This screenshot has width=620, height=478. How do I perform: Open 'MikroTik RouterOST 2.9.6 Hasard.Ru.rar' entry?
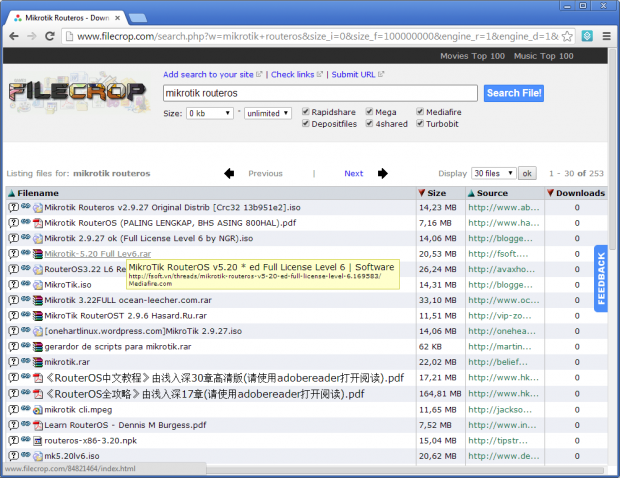(125, 316)
